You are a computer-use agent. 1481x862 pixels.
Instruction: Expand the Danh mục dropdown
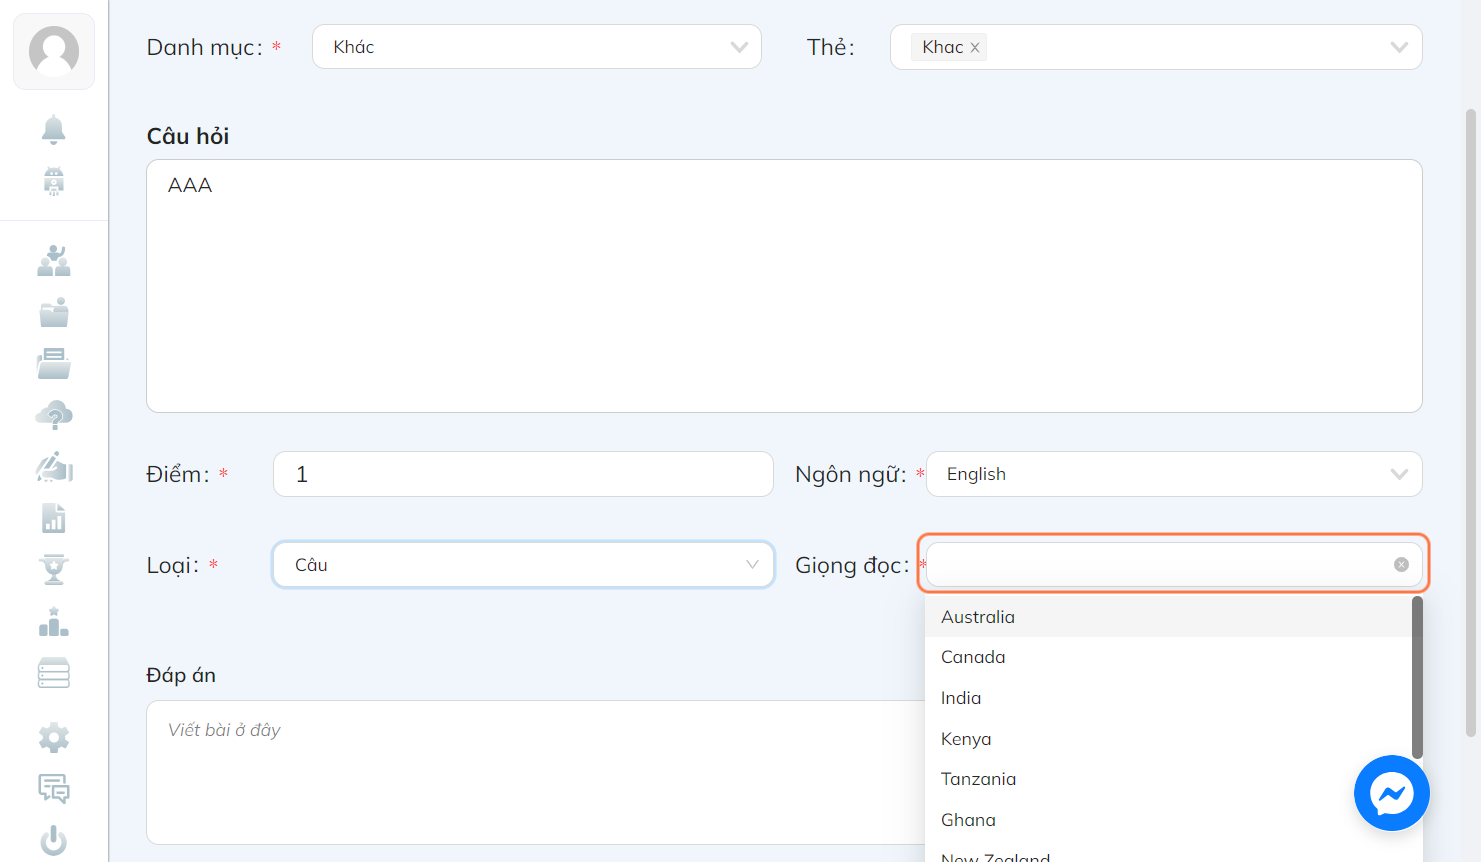[x=537, y=47]
